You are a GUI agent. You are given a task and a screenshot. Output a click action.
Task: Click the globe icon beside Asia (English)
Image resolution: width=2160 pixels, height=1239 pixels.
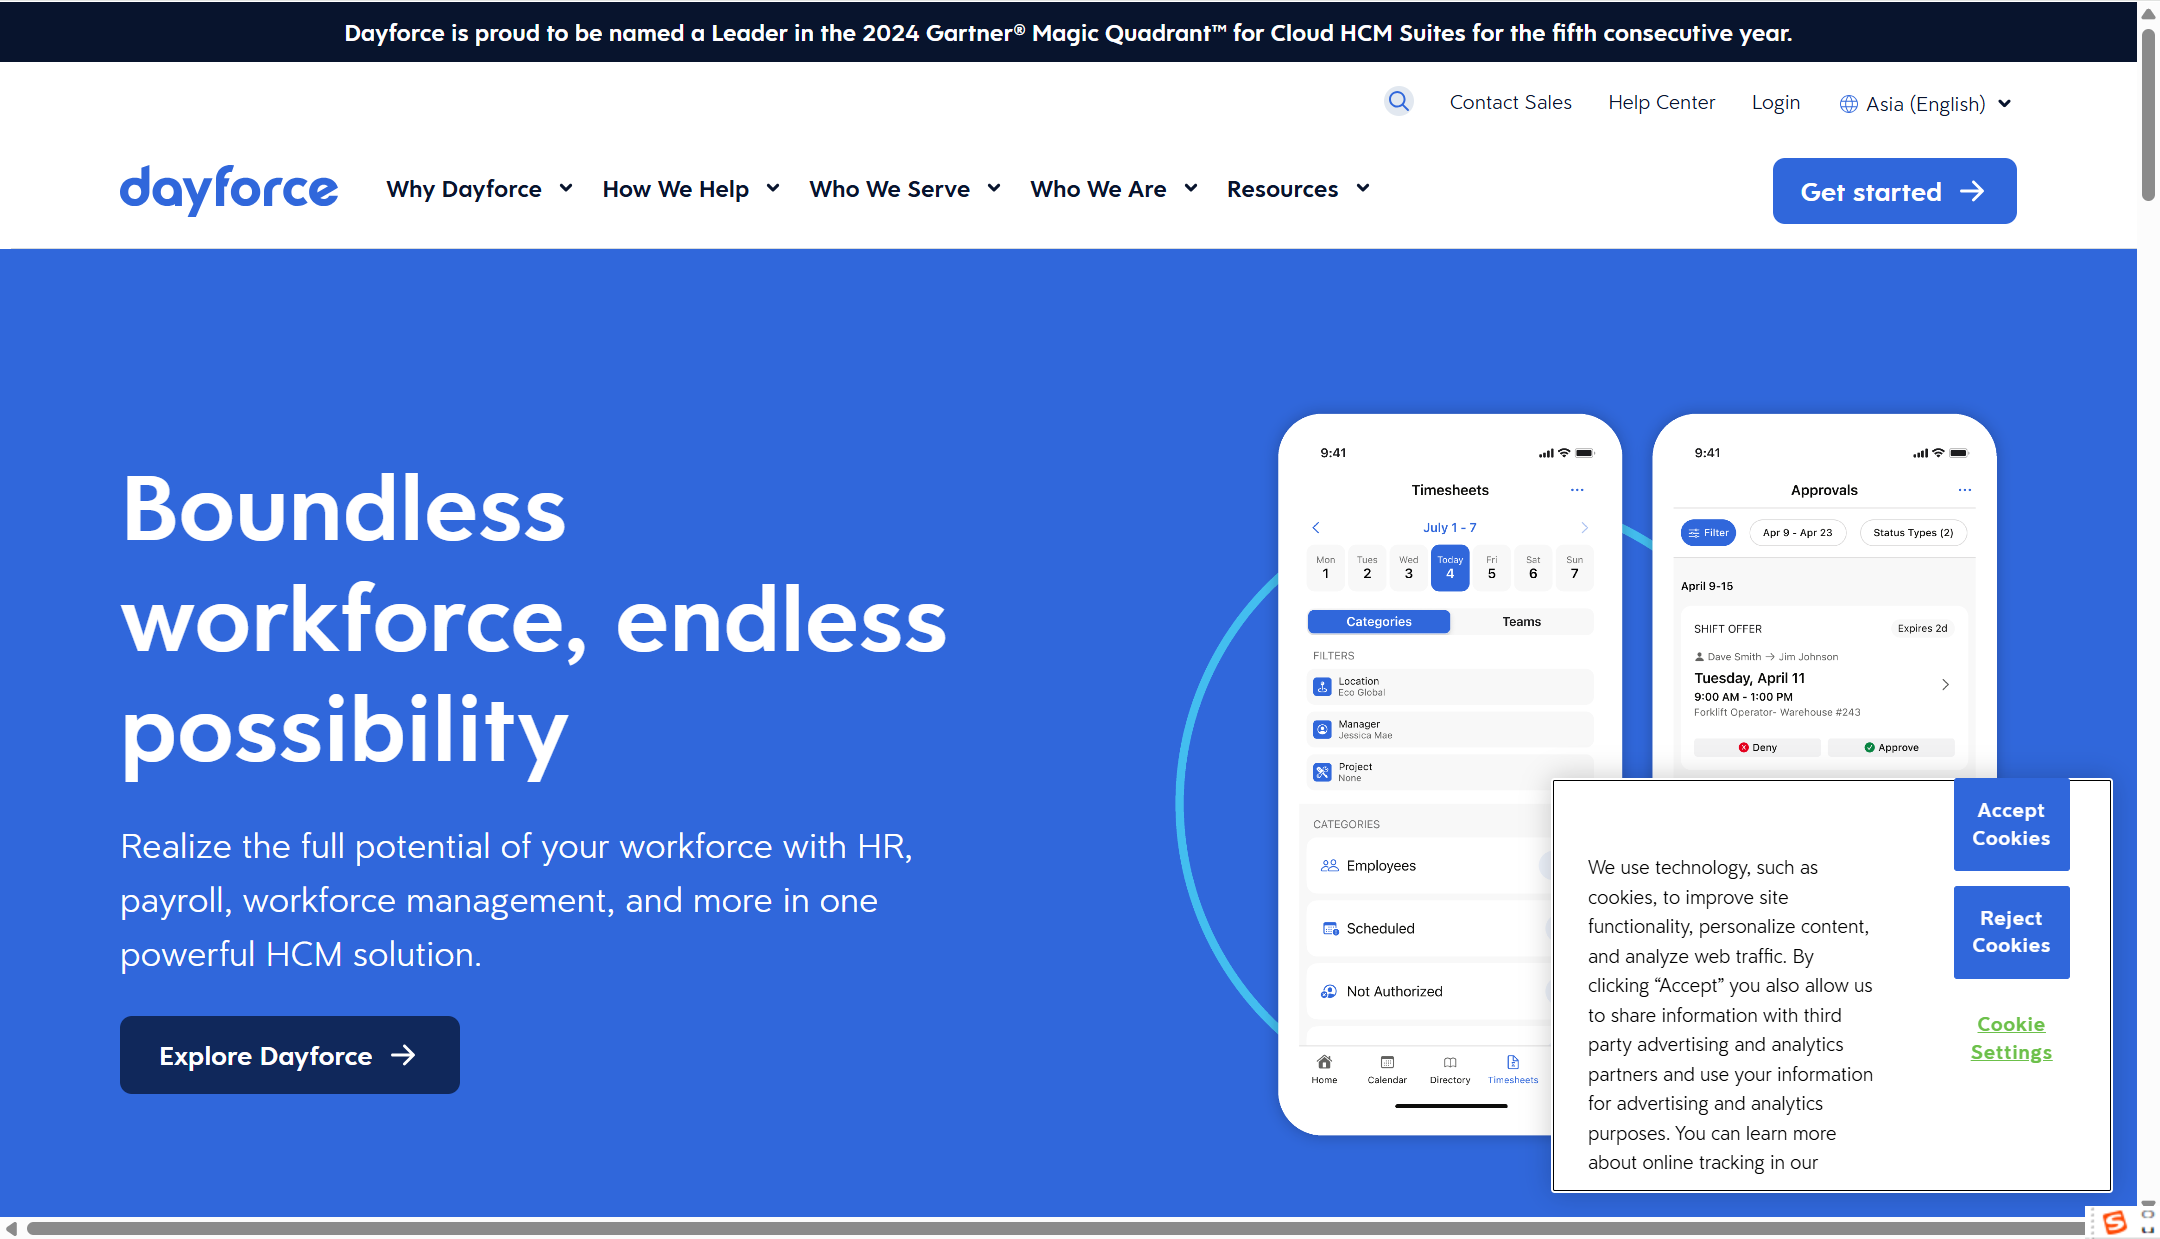point(1849,104)
